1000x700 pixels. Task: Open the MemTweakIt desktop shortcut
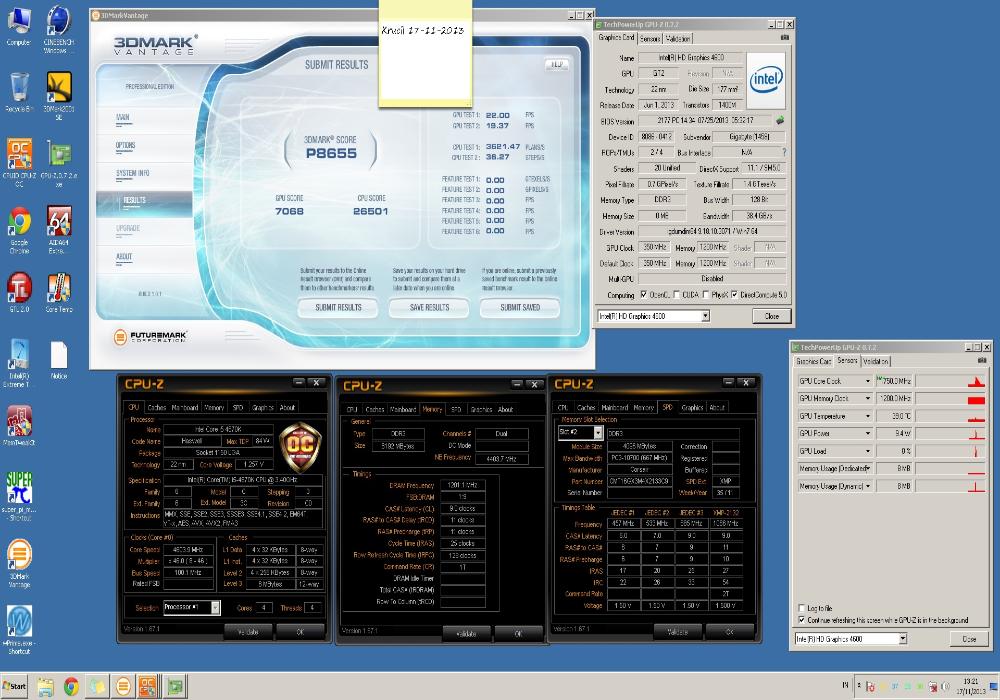[x=18, y=426]
